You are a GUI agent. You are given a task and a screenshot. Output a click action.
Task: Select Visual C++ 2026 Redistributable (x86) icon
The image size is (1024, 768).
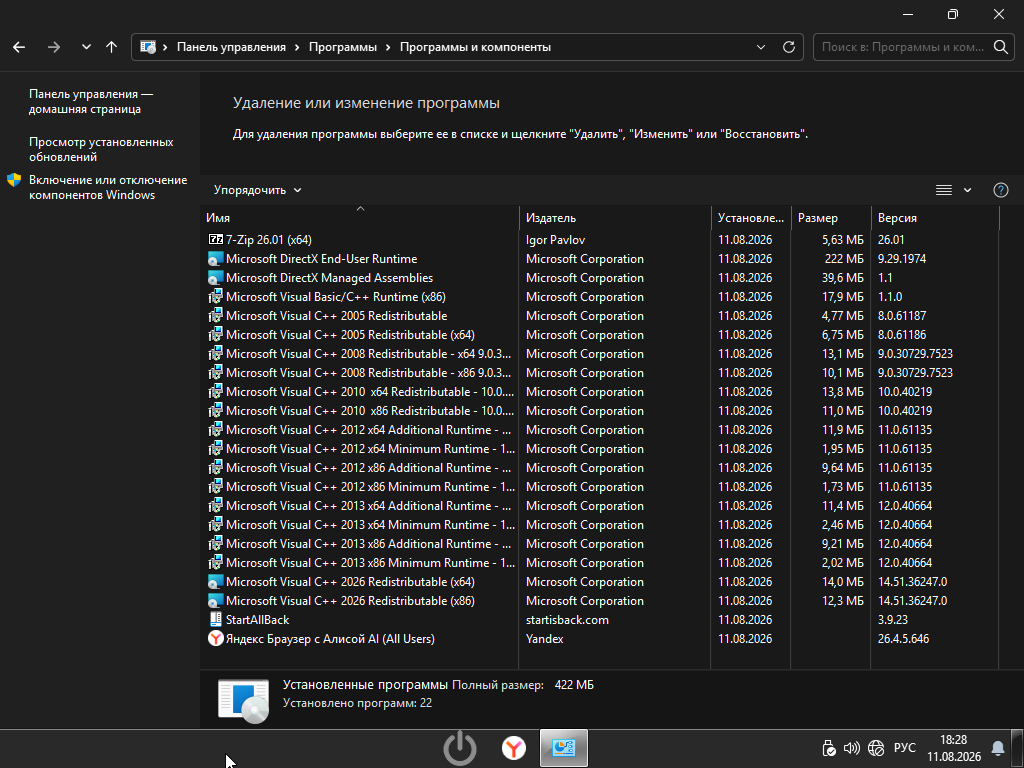(x=216, y=600)
